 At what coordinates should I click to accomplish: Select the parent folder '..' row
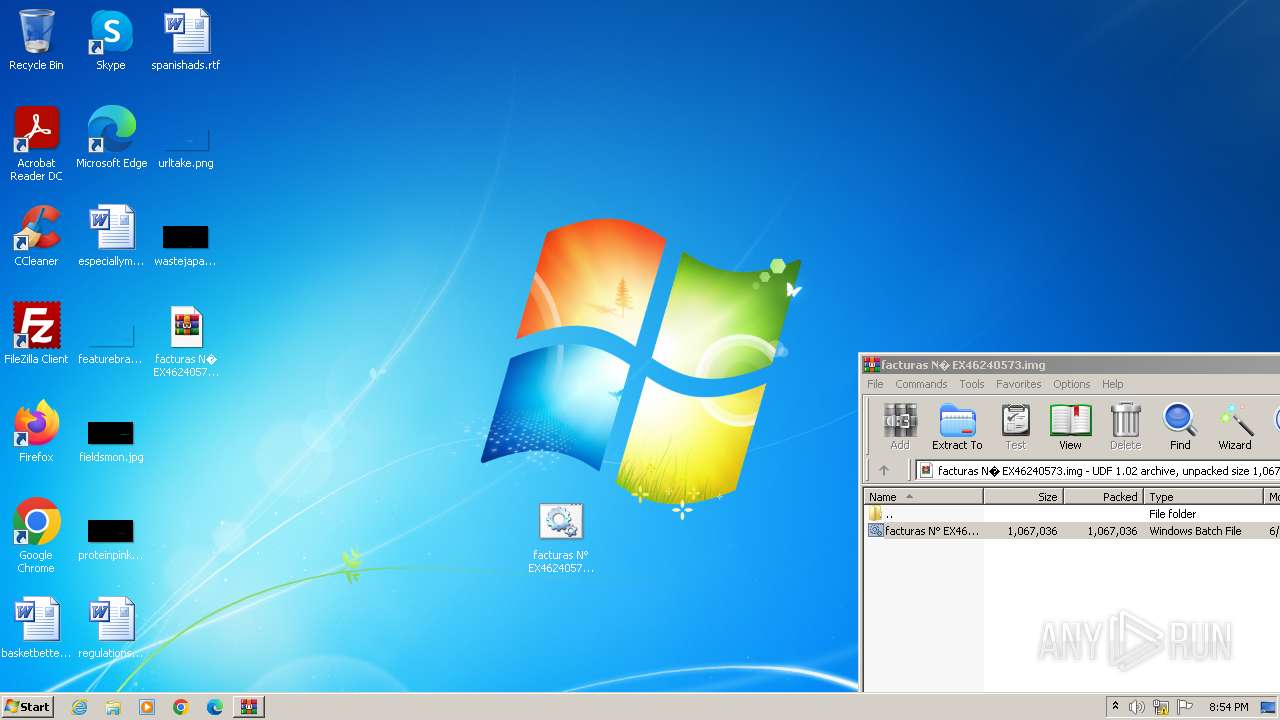pos(1072,514)
